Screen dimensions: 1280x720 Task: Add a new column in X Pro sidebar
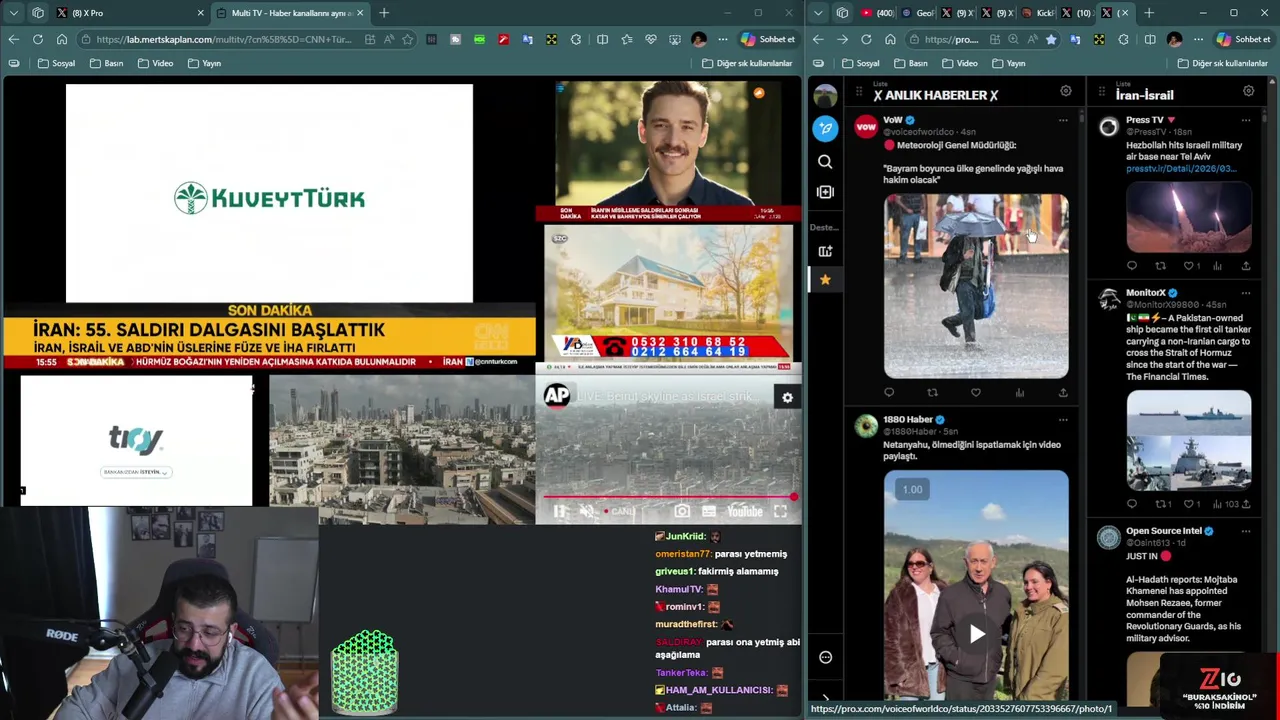click(x=825, y=192)
